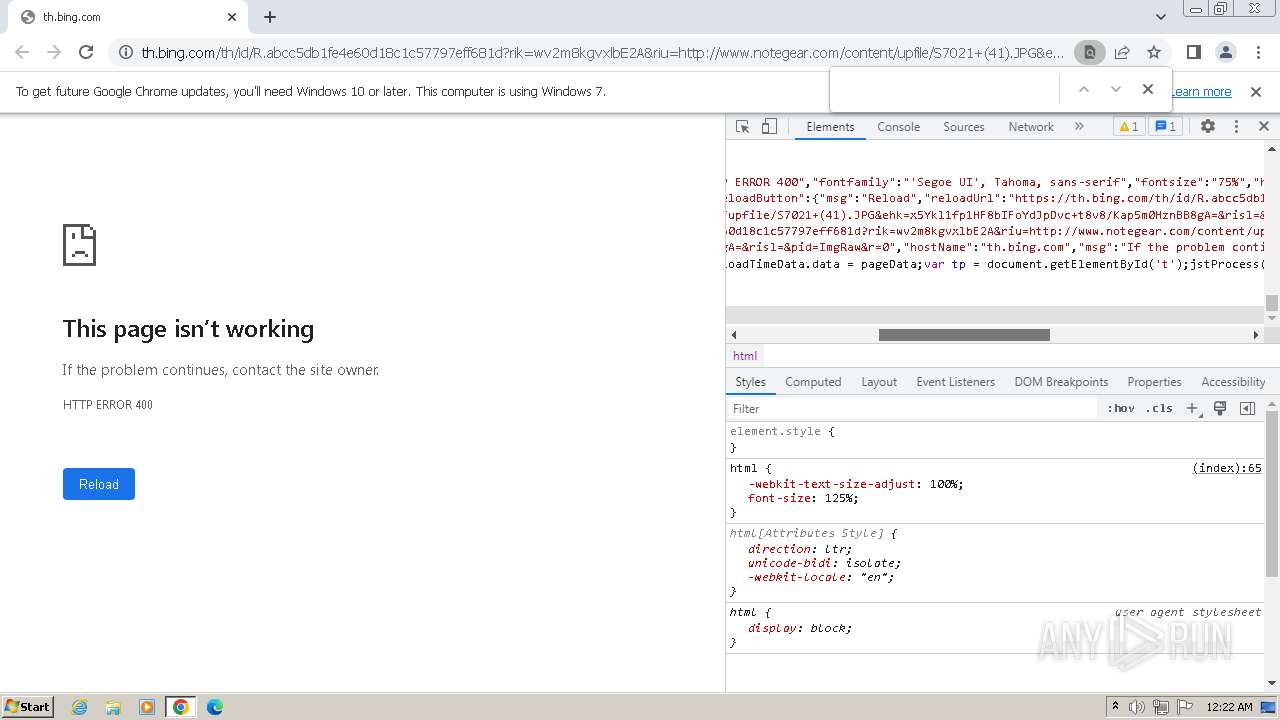Viewport: 1280px width, 720px height.
Task: Reload page with toolbar refresh icon
Action: (x=86, y=53)
